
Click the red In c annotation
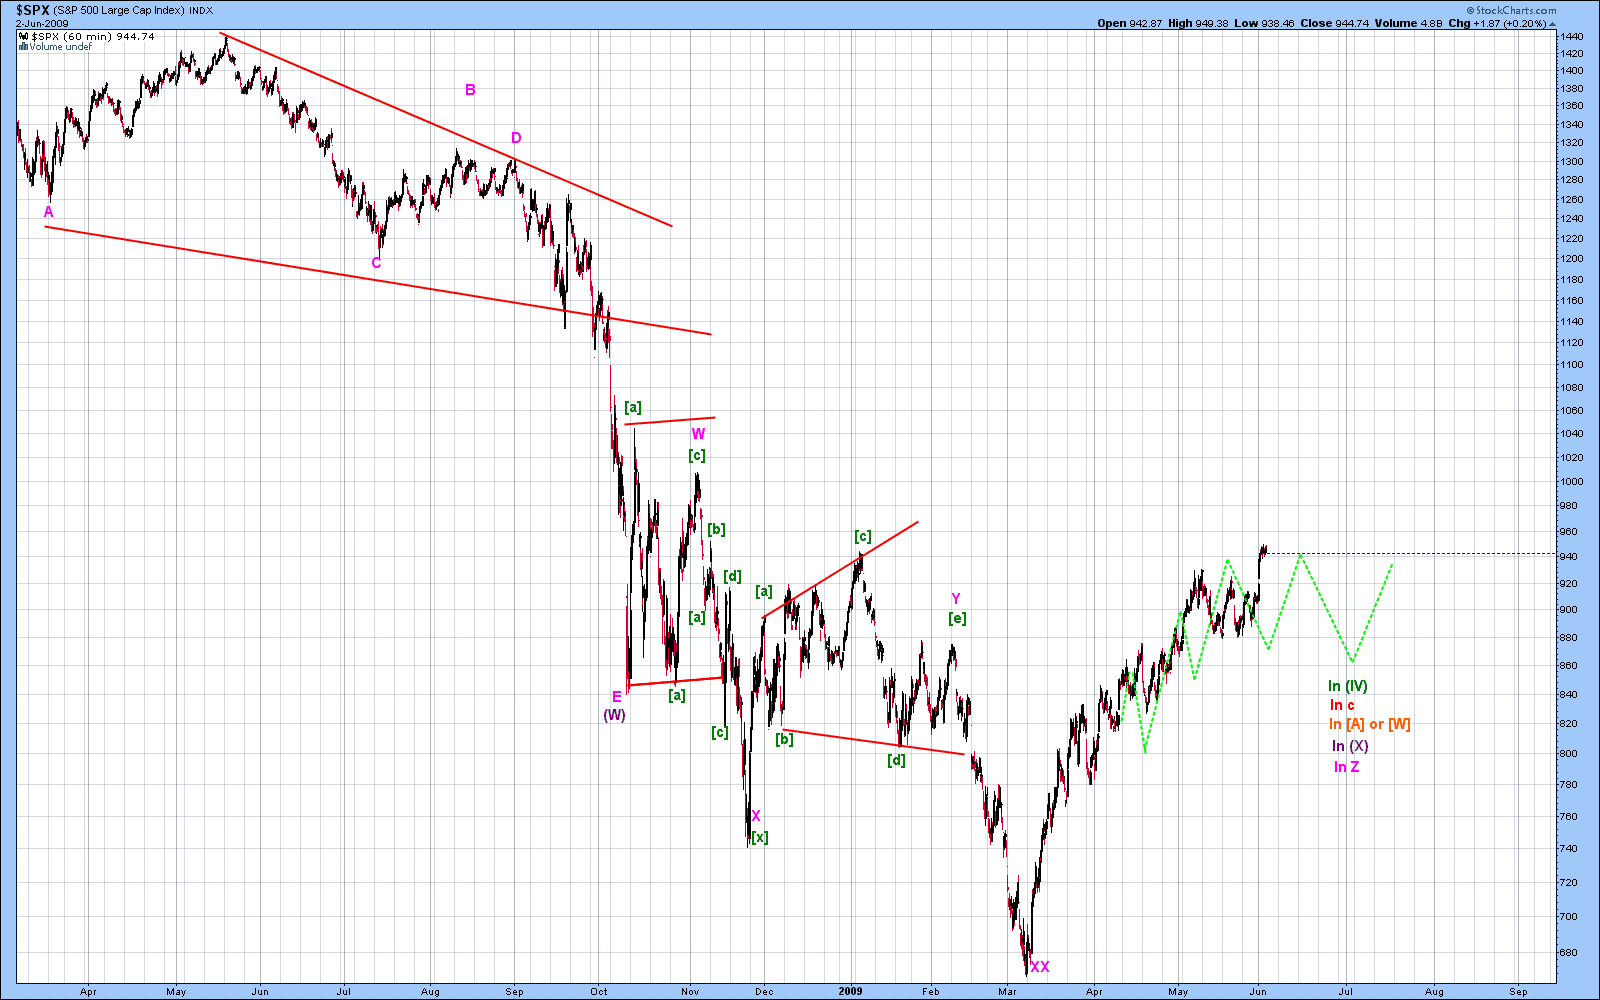[x=1342, y=705]
